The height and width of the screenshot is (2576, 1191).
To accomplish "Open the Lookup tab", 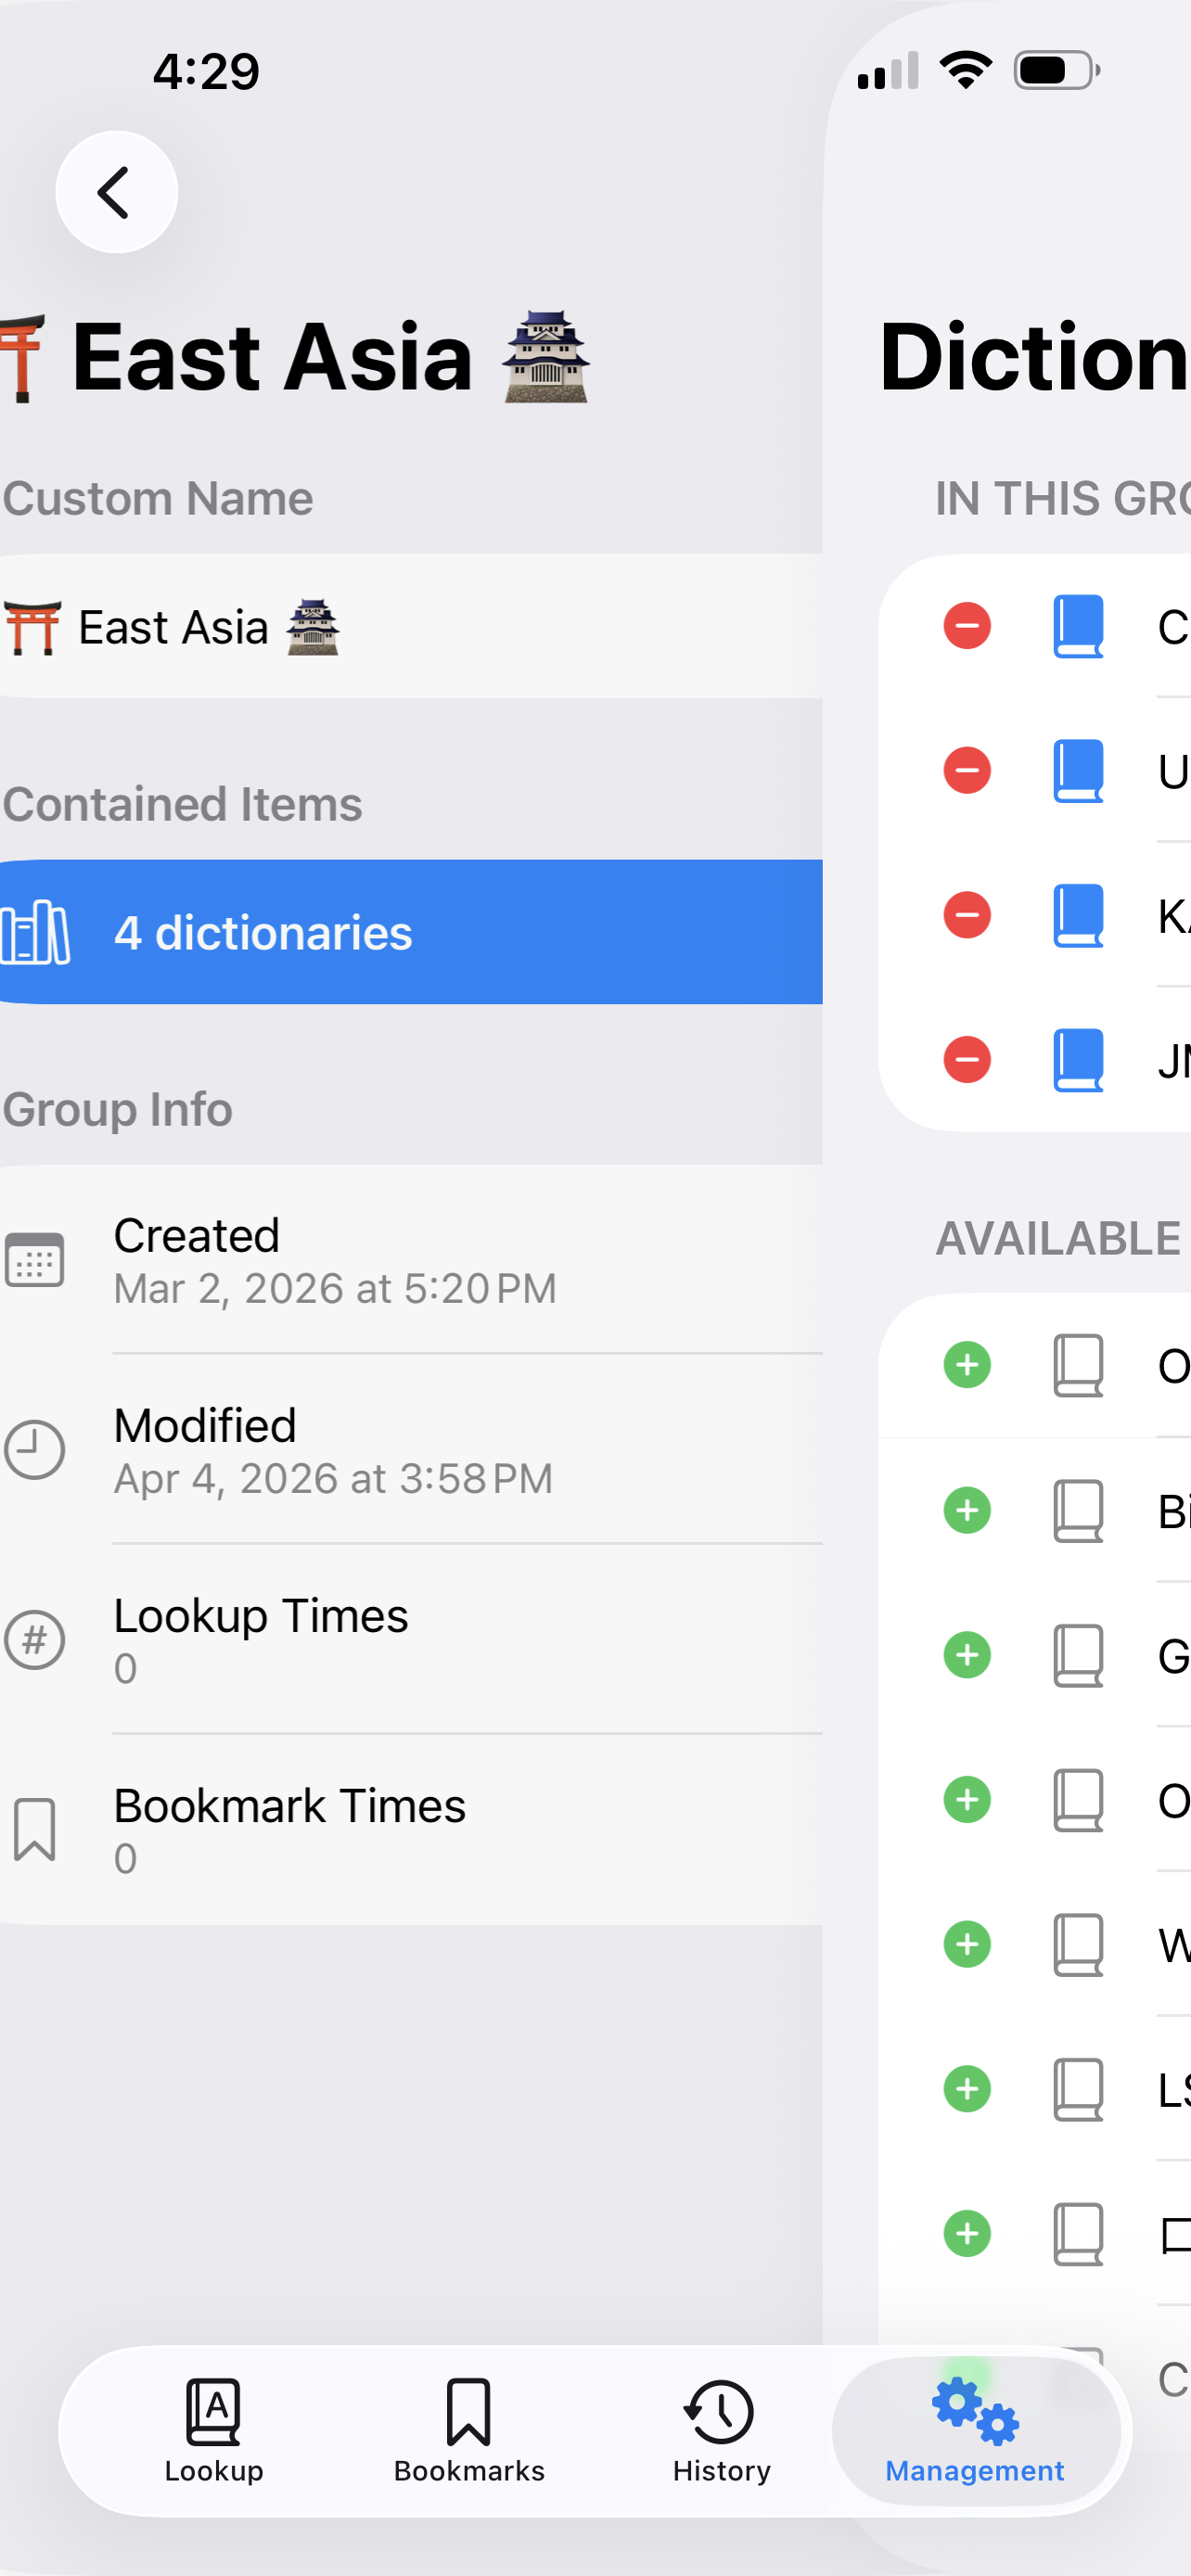I will 214,2428.
